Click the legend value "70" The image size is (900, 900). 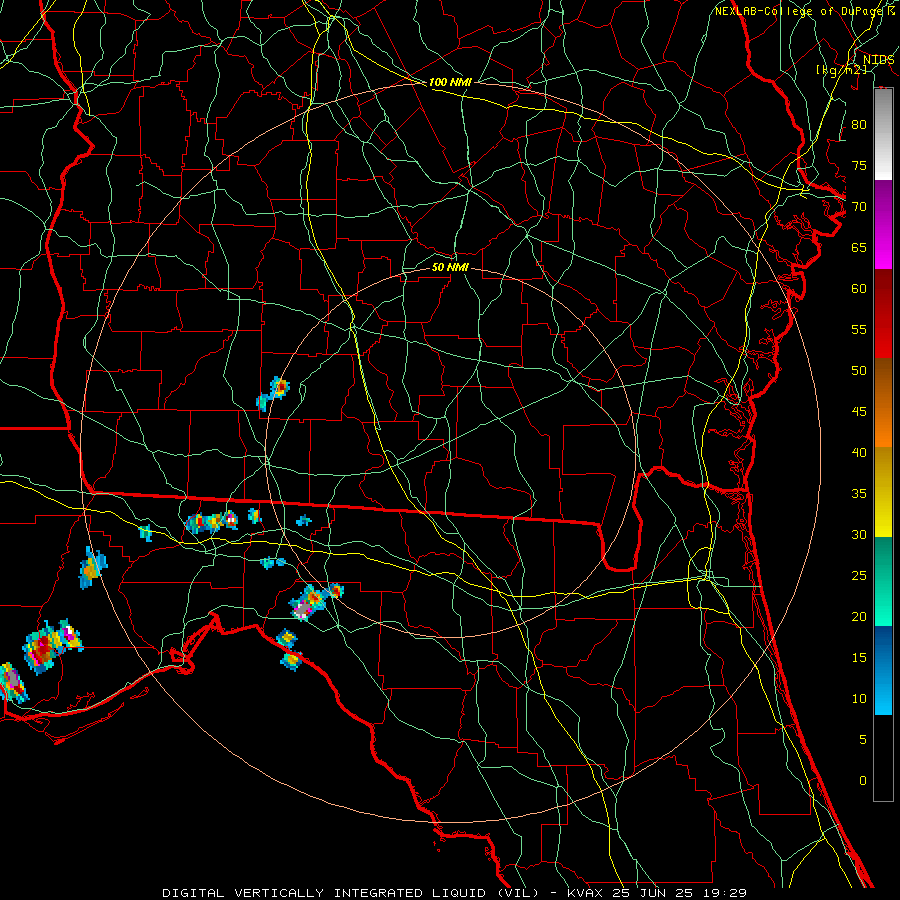click(859, 207)
